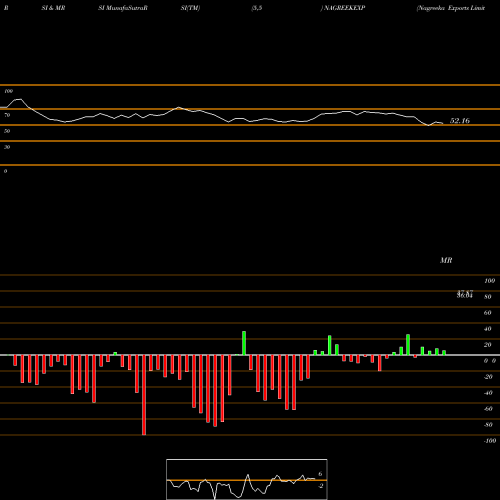Click the RSI value label 52.16
Screen dimensions: 500x500
[x=460, y=121]
